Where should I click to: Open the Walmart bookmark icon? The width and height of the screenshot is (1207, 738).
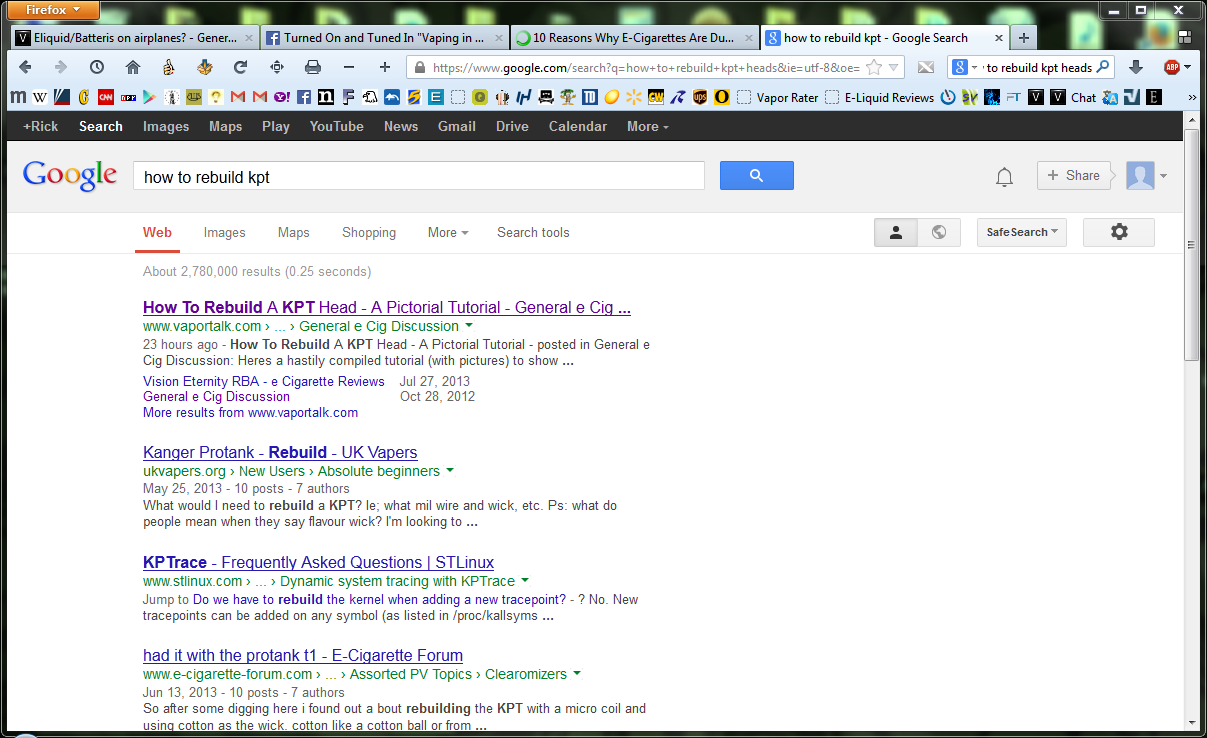pyautogui.click(x=633, y=97)
